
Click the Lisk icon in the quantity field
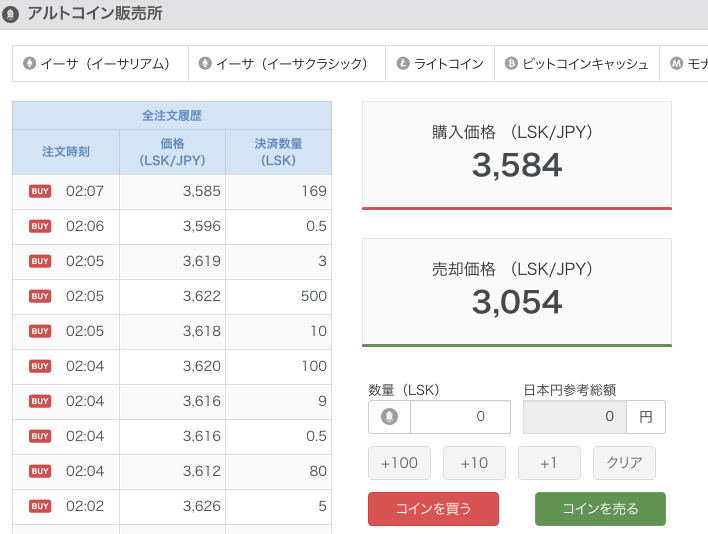pos(389,416)
